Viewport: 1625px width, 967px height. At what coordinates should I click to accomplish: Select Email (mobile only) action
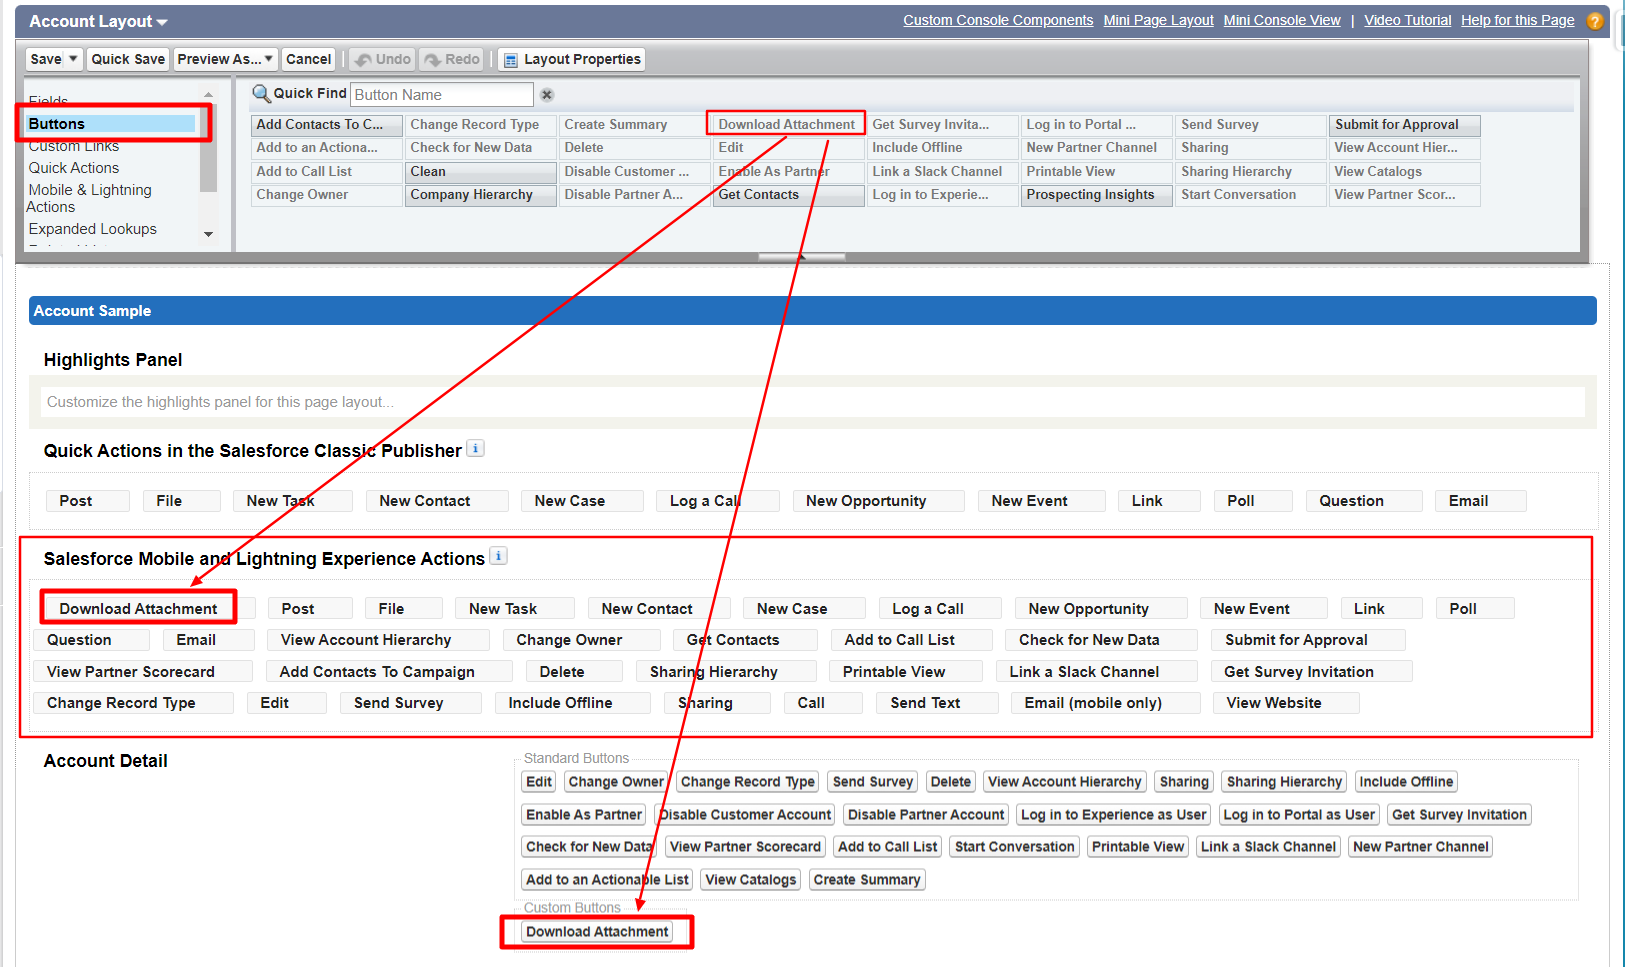pyautogui.click(x=1105, y=703)
